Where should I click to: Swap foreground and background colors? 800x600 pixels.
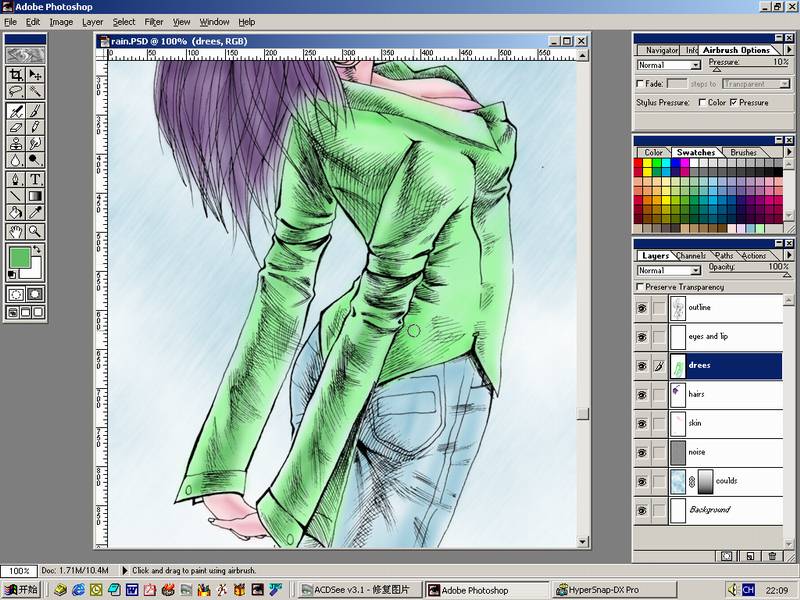pos(37,249)
